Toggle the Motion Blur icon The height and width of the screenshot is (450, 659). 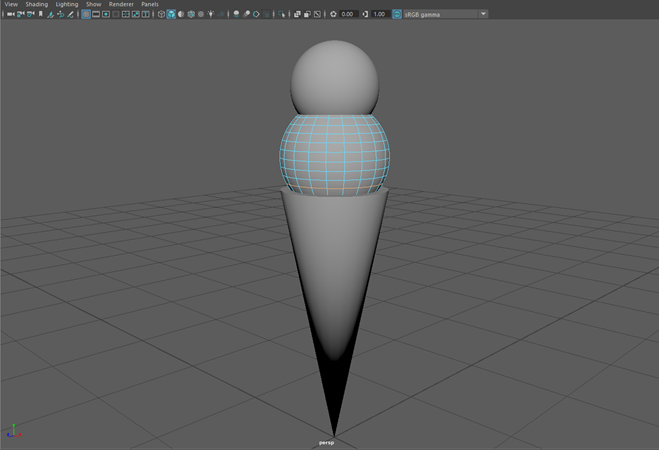coord(246,14)
